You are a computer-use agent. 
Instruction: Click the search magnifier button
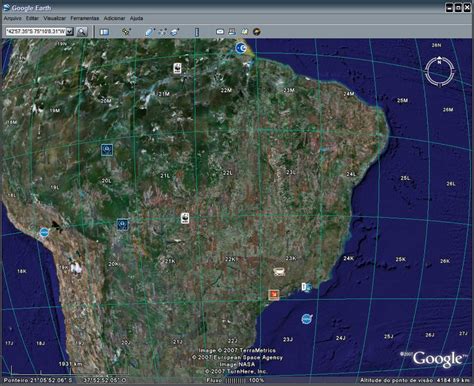click(82, 32)
